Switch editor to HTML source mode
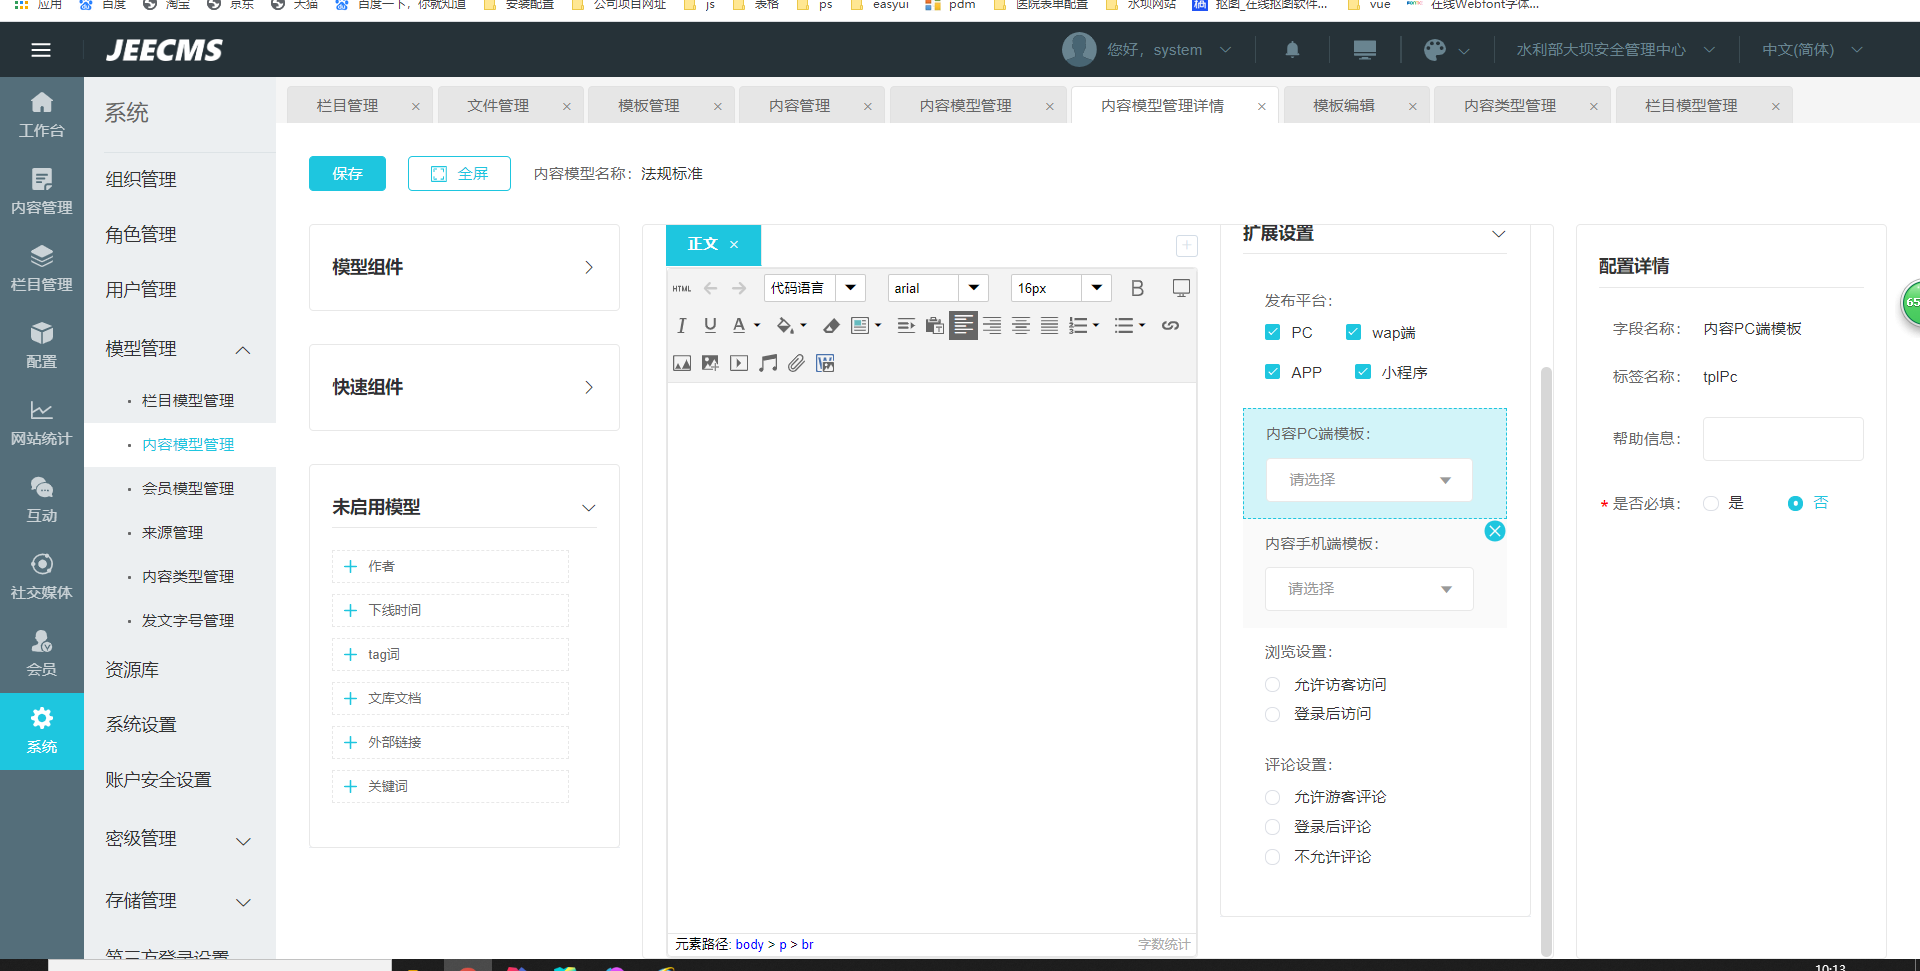The height and width of the screenshot is (971, 1920). click(x=682, y=288)
